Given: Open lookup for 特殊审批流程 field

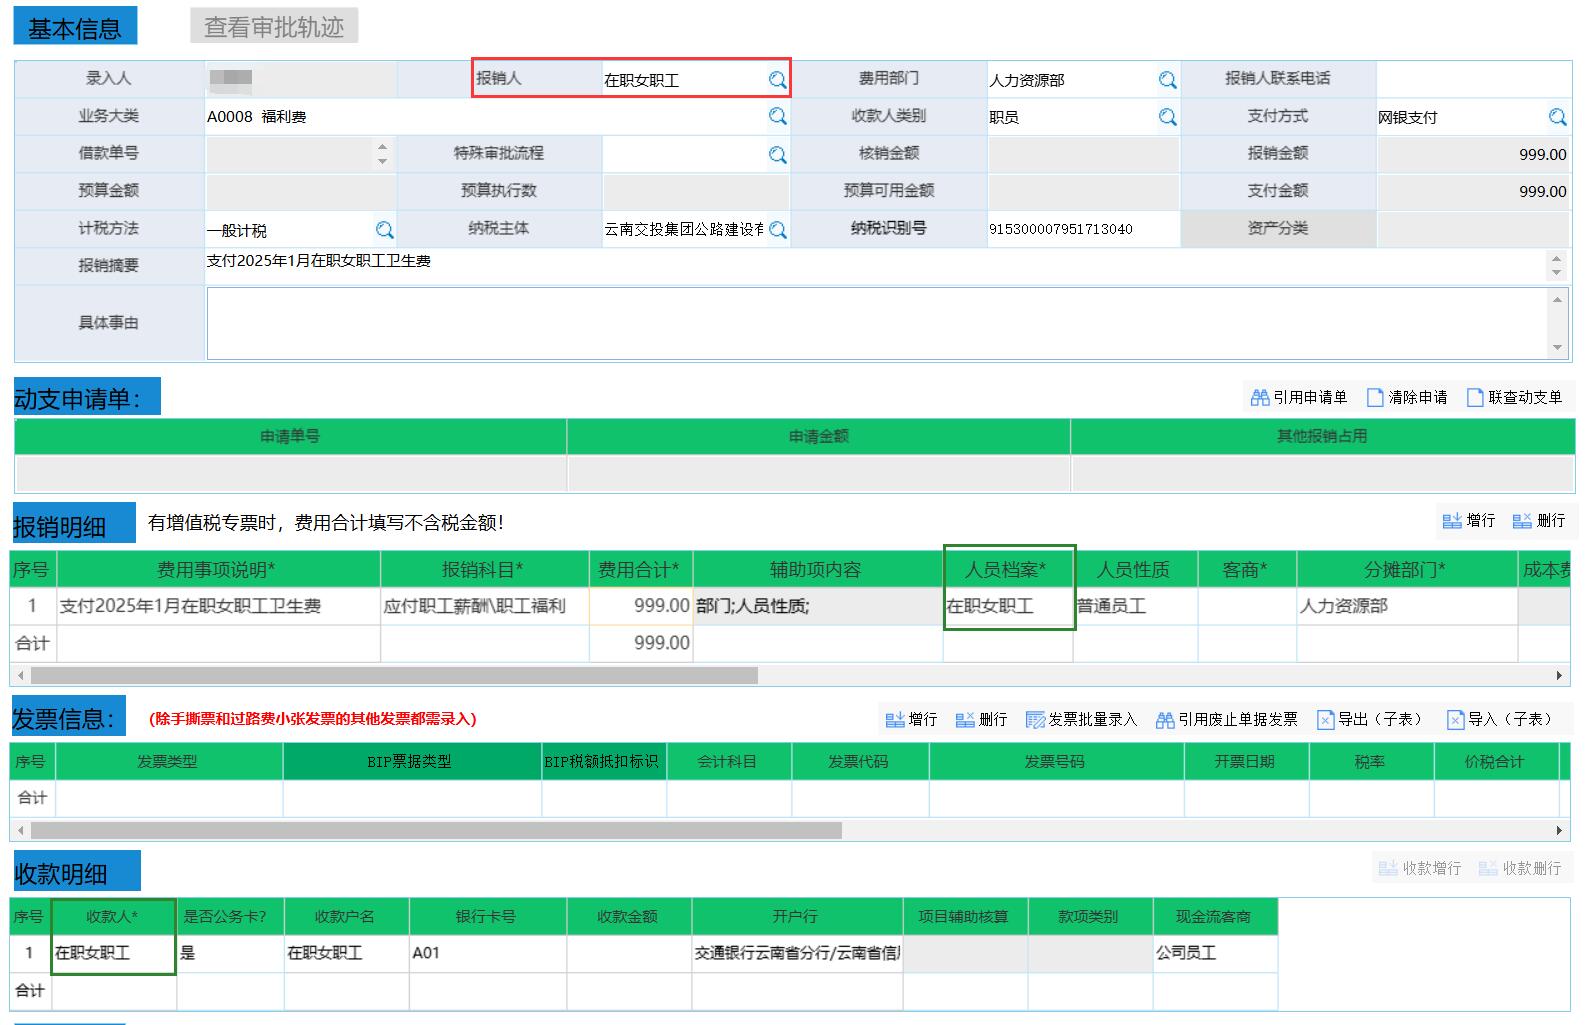Looking at the screenshot, I should 777,155.
